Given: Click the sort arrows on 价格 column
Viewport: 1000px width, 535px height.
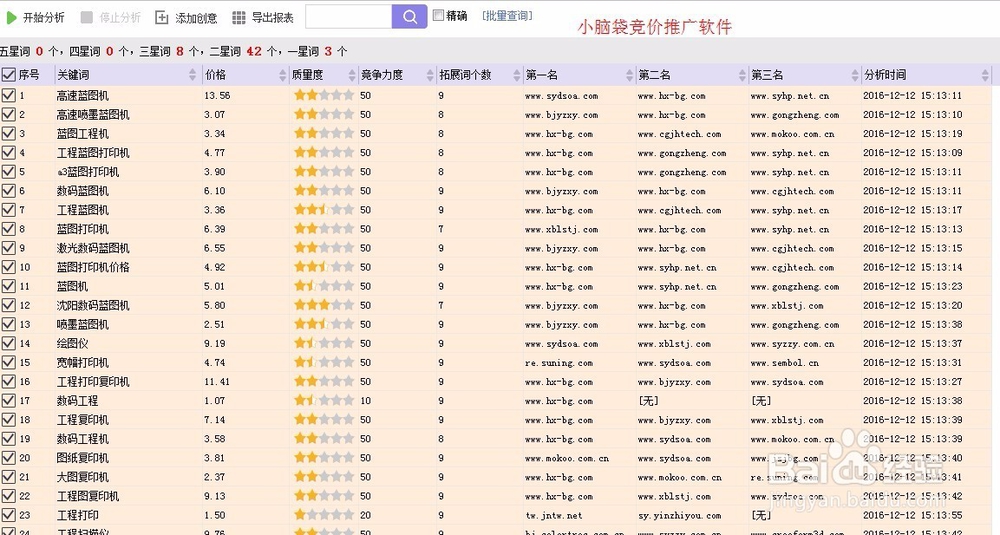Looking at the screenshot, I should click(x=283, y=75).
